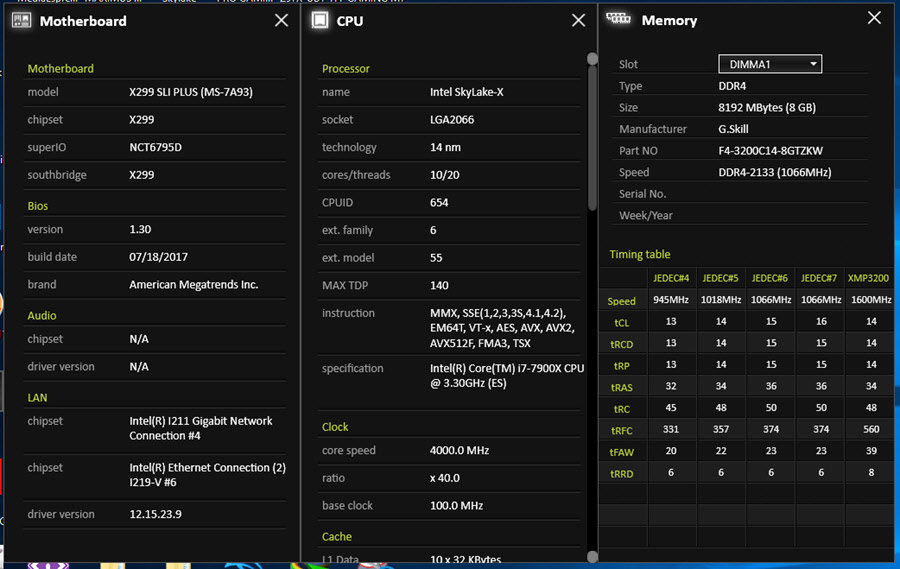Click the Clock section heading
The width and height of the screenshot is (900, 569).
pyautogui.click(x=335, y=426)
